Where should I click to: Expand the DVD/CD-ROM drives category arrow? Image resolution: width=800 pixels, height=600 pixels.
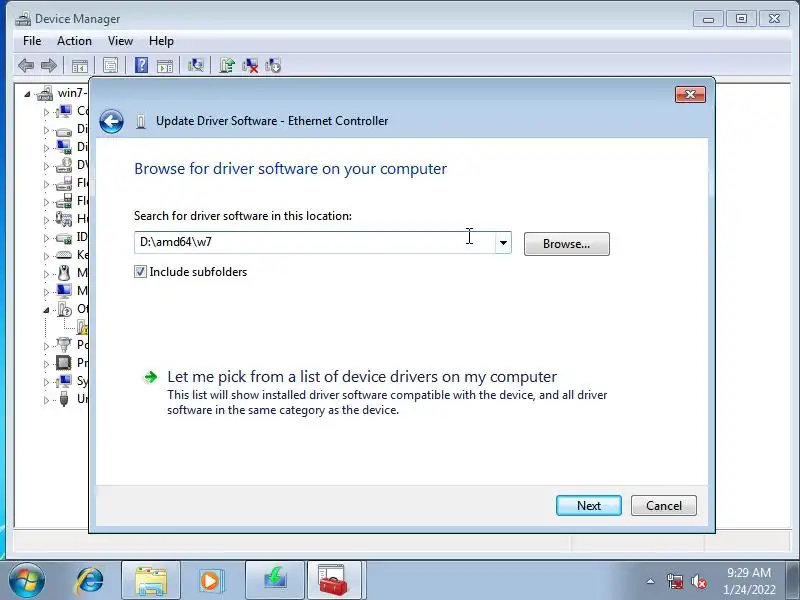pyautogui.click(x=46, y=166)
